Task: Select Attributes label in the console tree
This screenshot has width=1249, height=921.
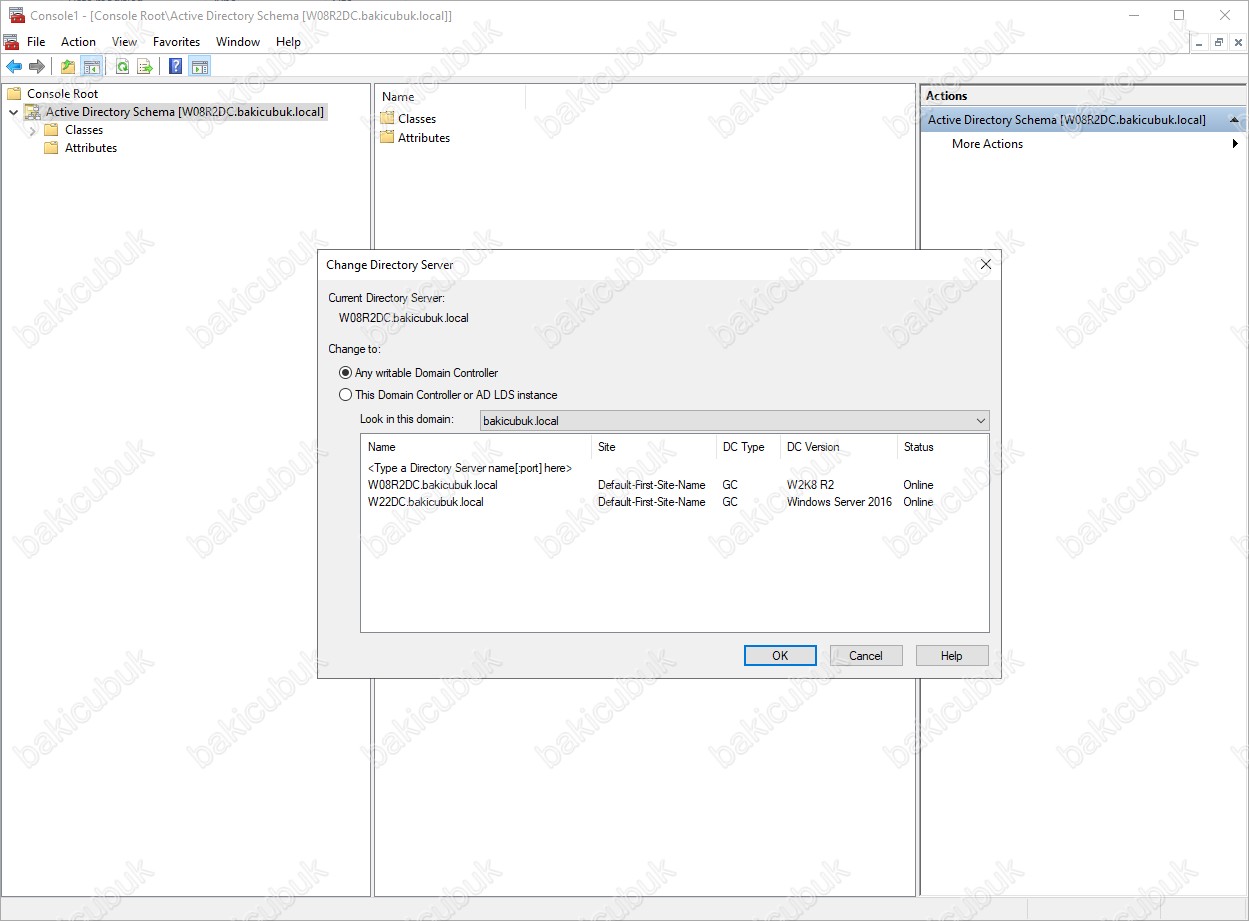Action: (91, 148)
